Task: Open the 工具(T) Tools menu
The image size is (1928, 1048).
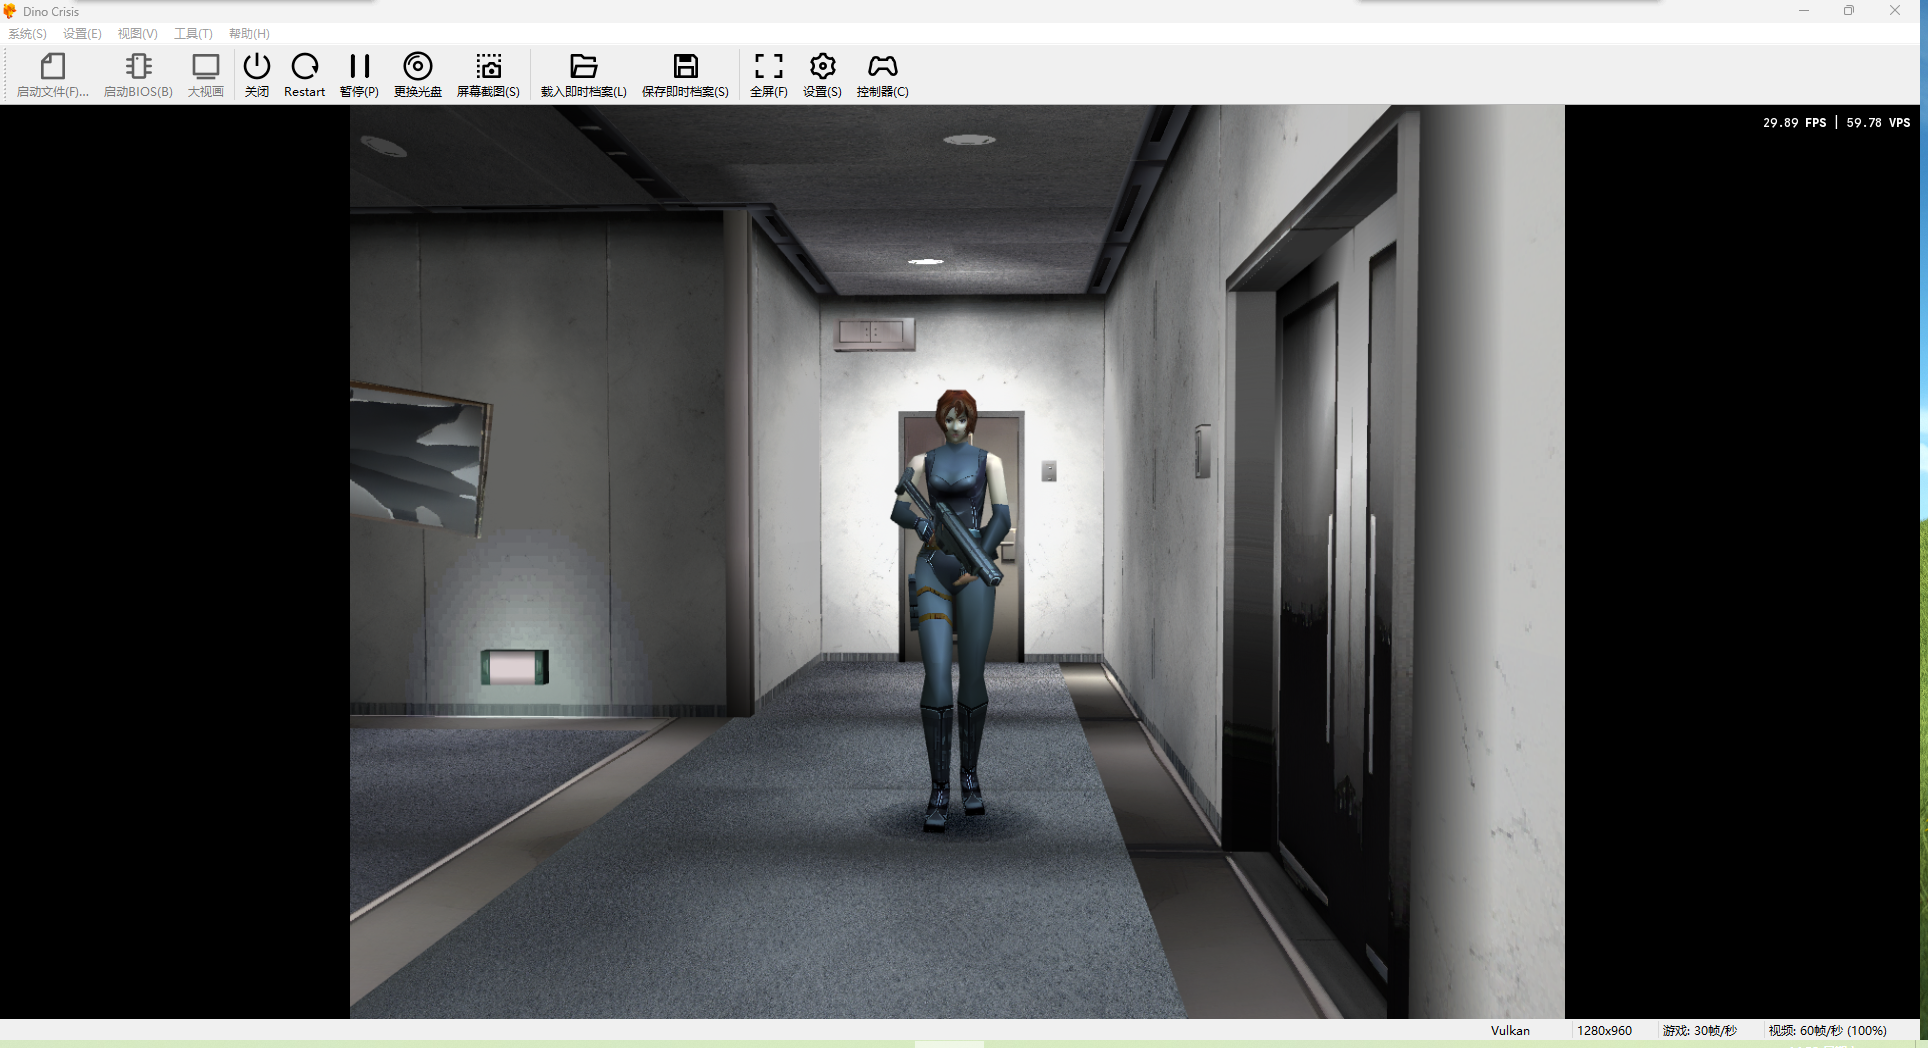Action: [x=193, y=34]
